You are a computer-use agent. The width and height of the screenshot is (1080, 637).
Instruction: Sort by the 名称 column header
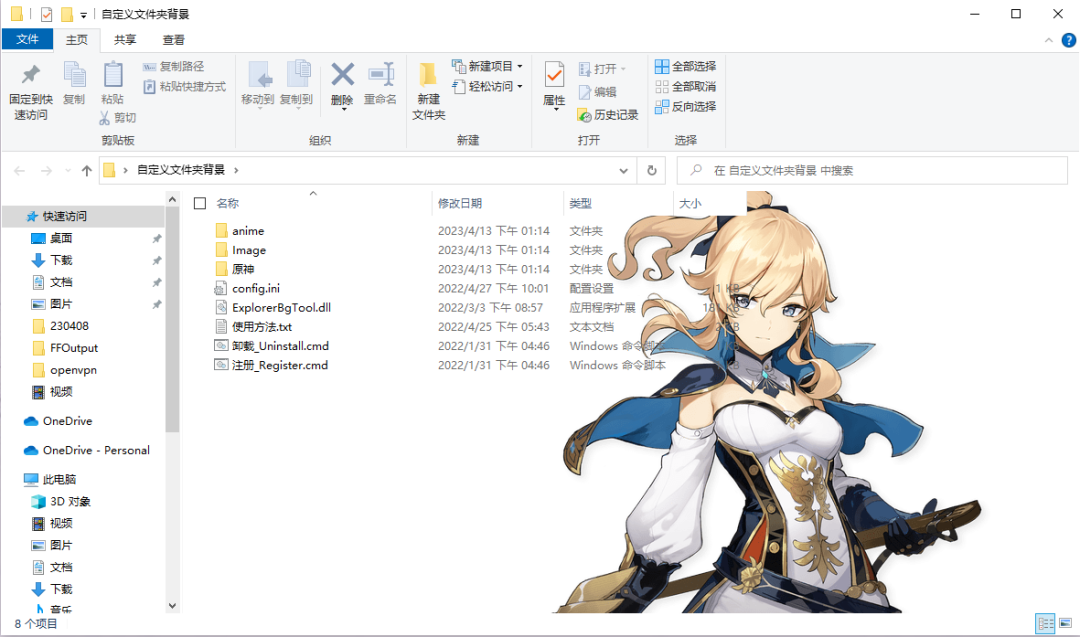coord(227,203)
